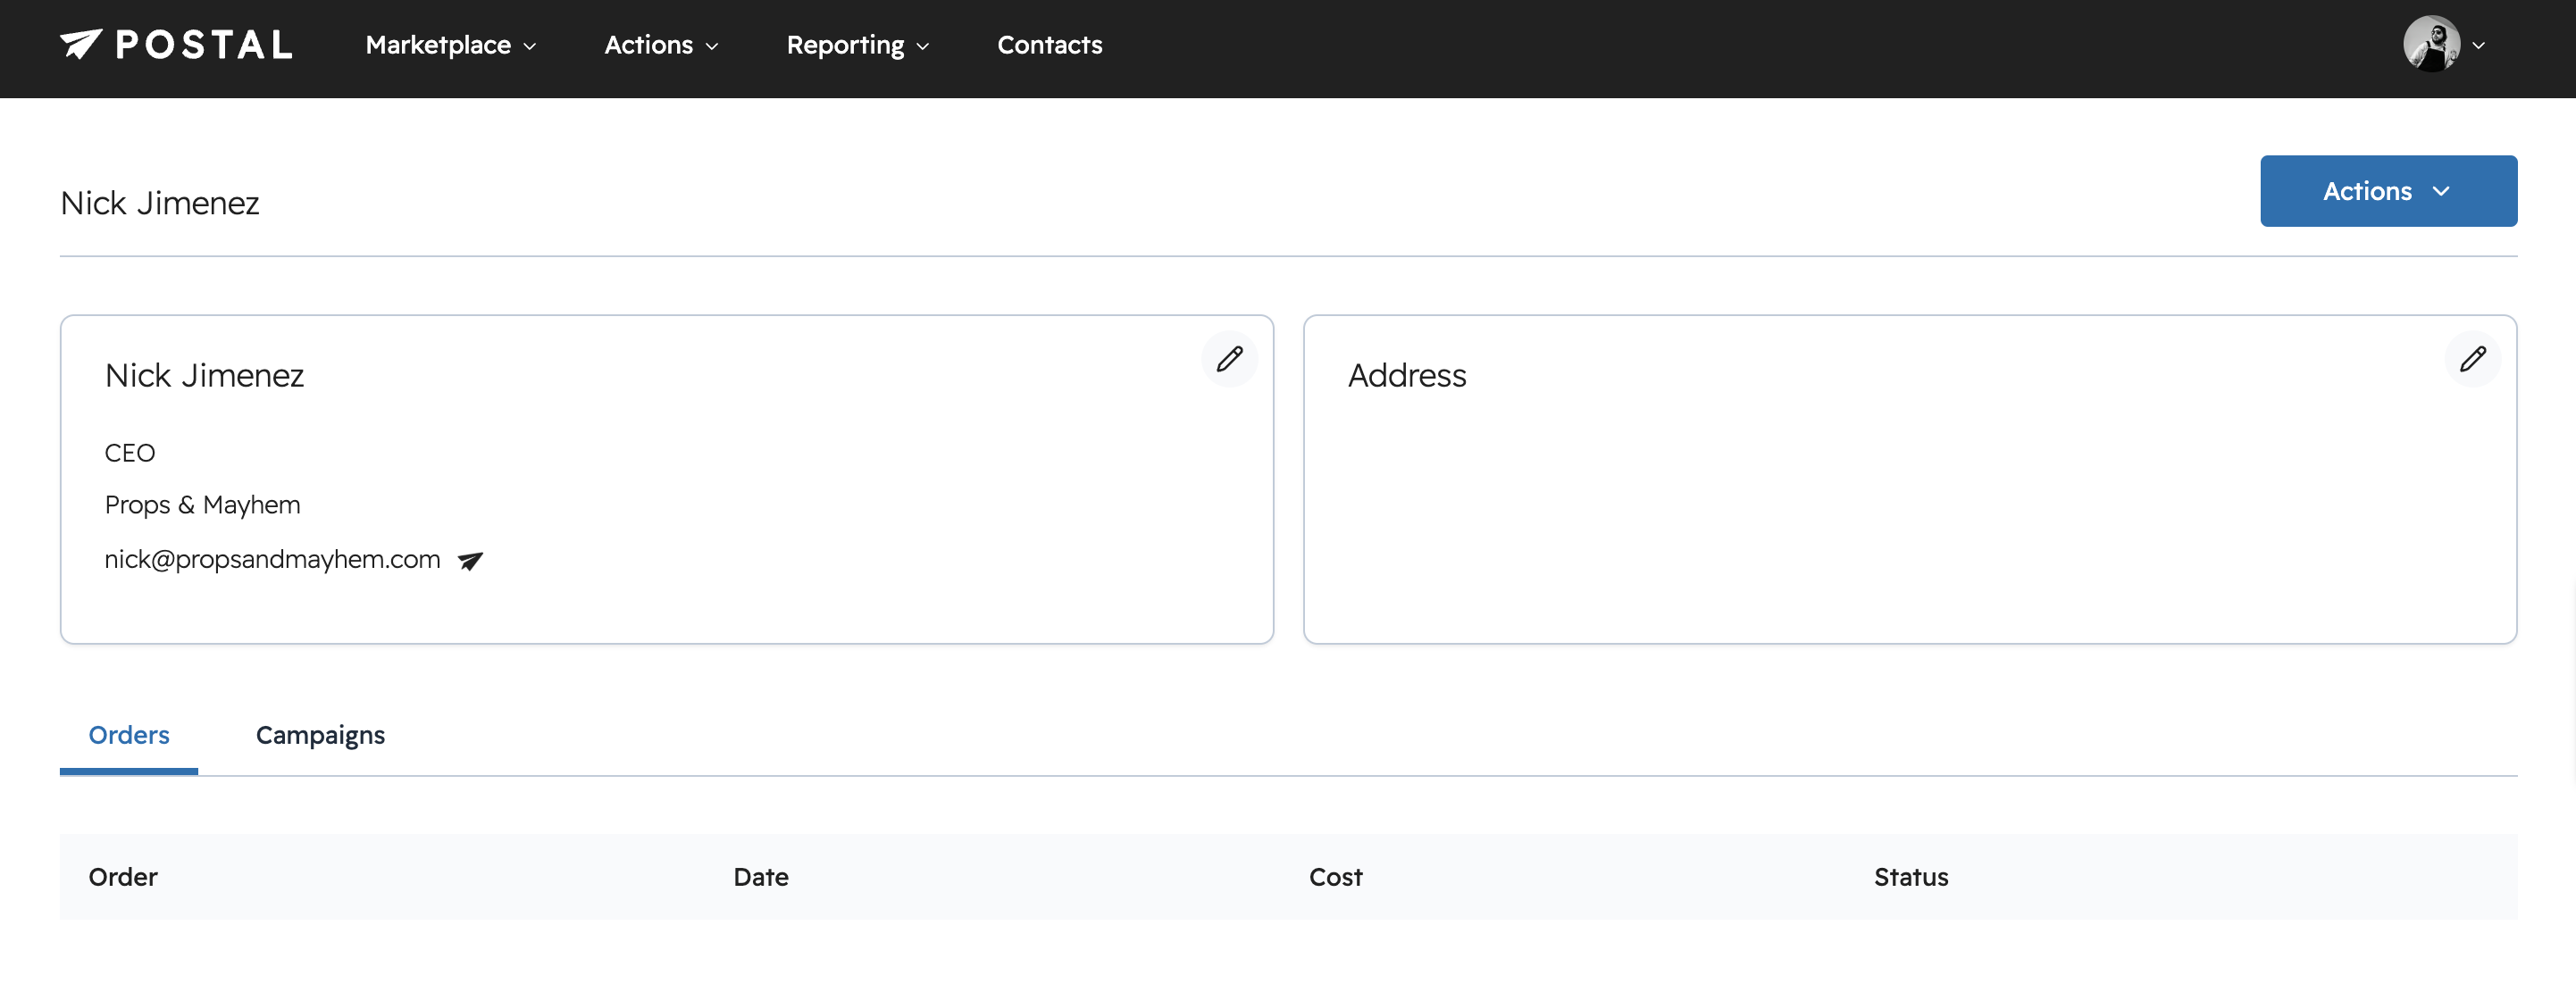Click paper plane icon beside email
The width and height of the screenshot is (2576, 984).
pyautogui.click(x=470, y=561)
